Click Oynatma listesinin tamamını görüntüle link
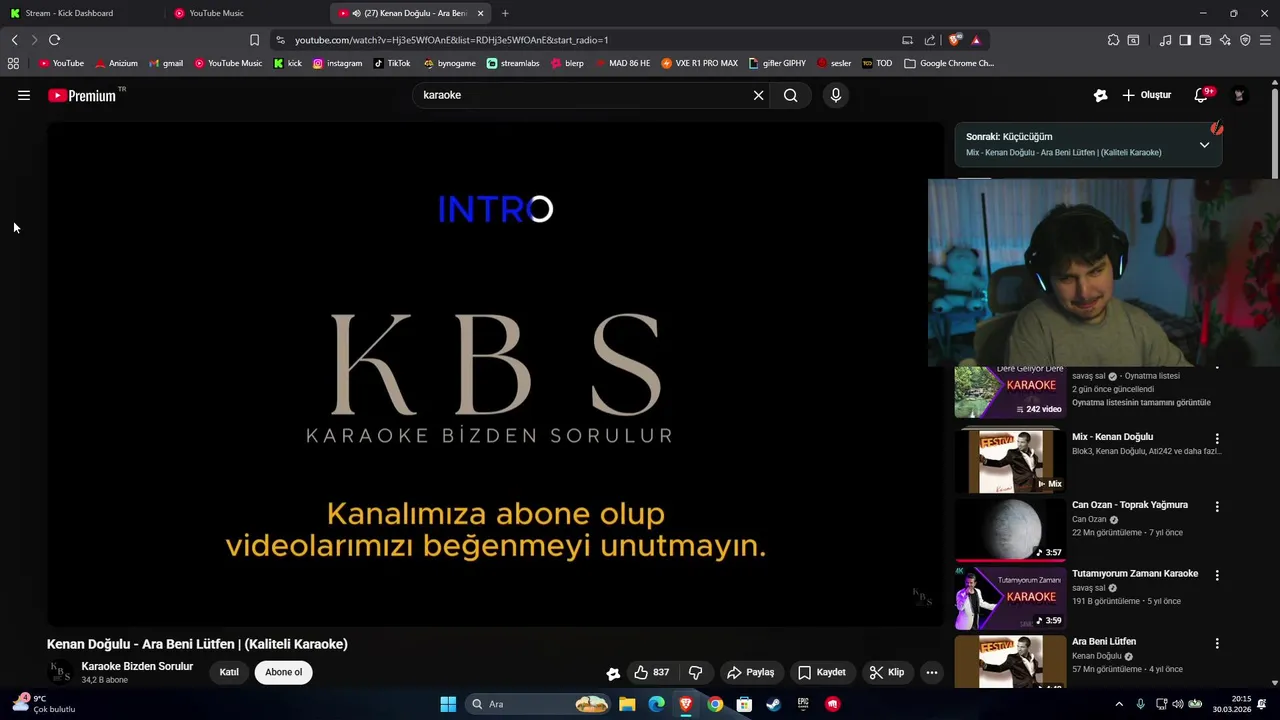This screenshot has height=720, width=1280. (1141, 402)
